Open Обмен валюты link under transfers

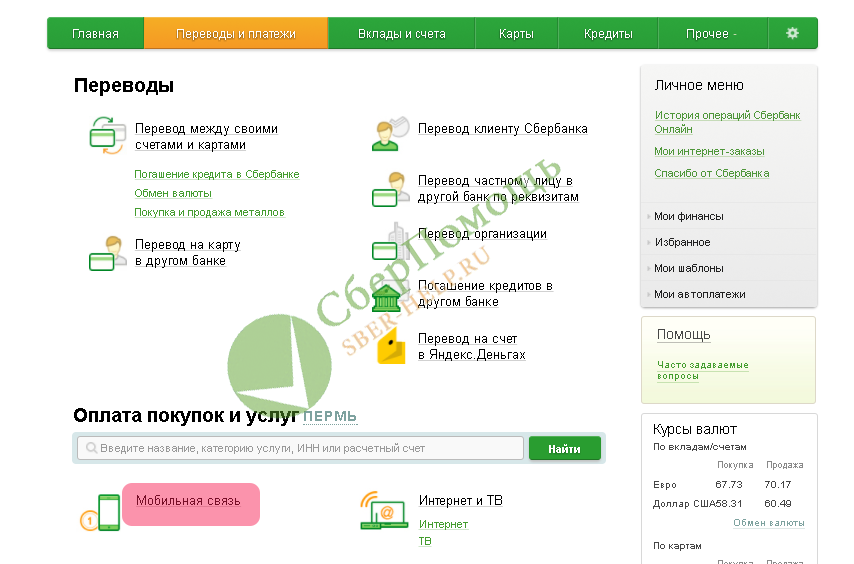(x=173, y=193)
